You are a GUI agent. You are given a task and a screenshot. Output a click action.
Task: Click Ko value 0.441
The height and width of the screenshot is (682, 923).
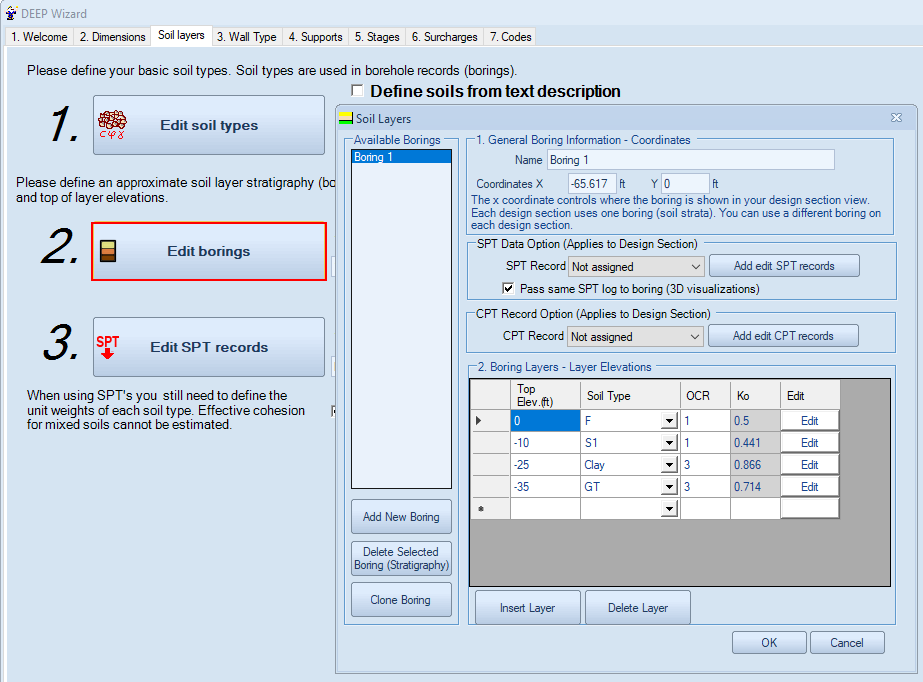pyautogui.click(x=755, y=443)
